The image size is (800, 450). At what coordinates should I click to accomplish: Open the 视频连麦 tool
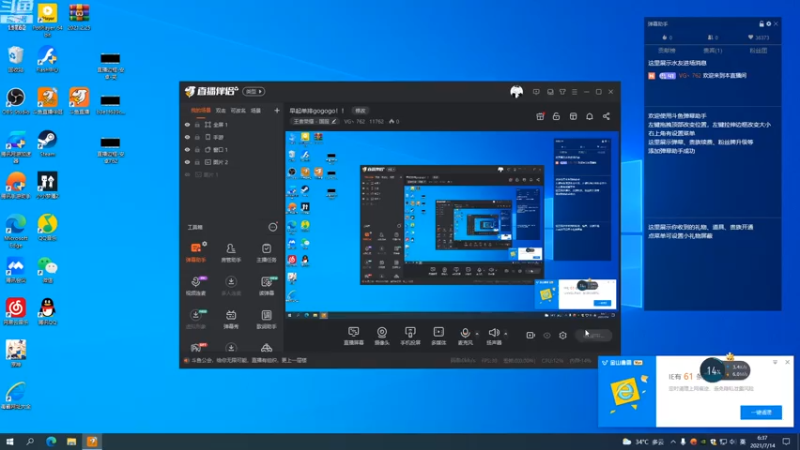(x=196, y=286)
